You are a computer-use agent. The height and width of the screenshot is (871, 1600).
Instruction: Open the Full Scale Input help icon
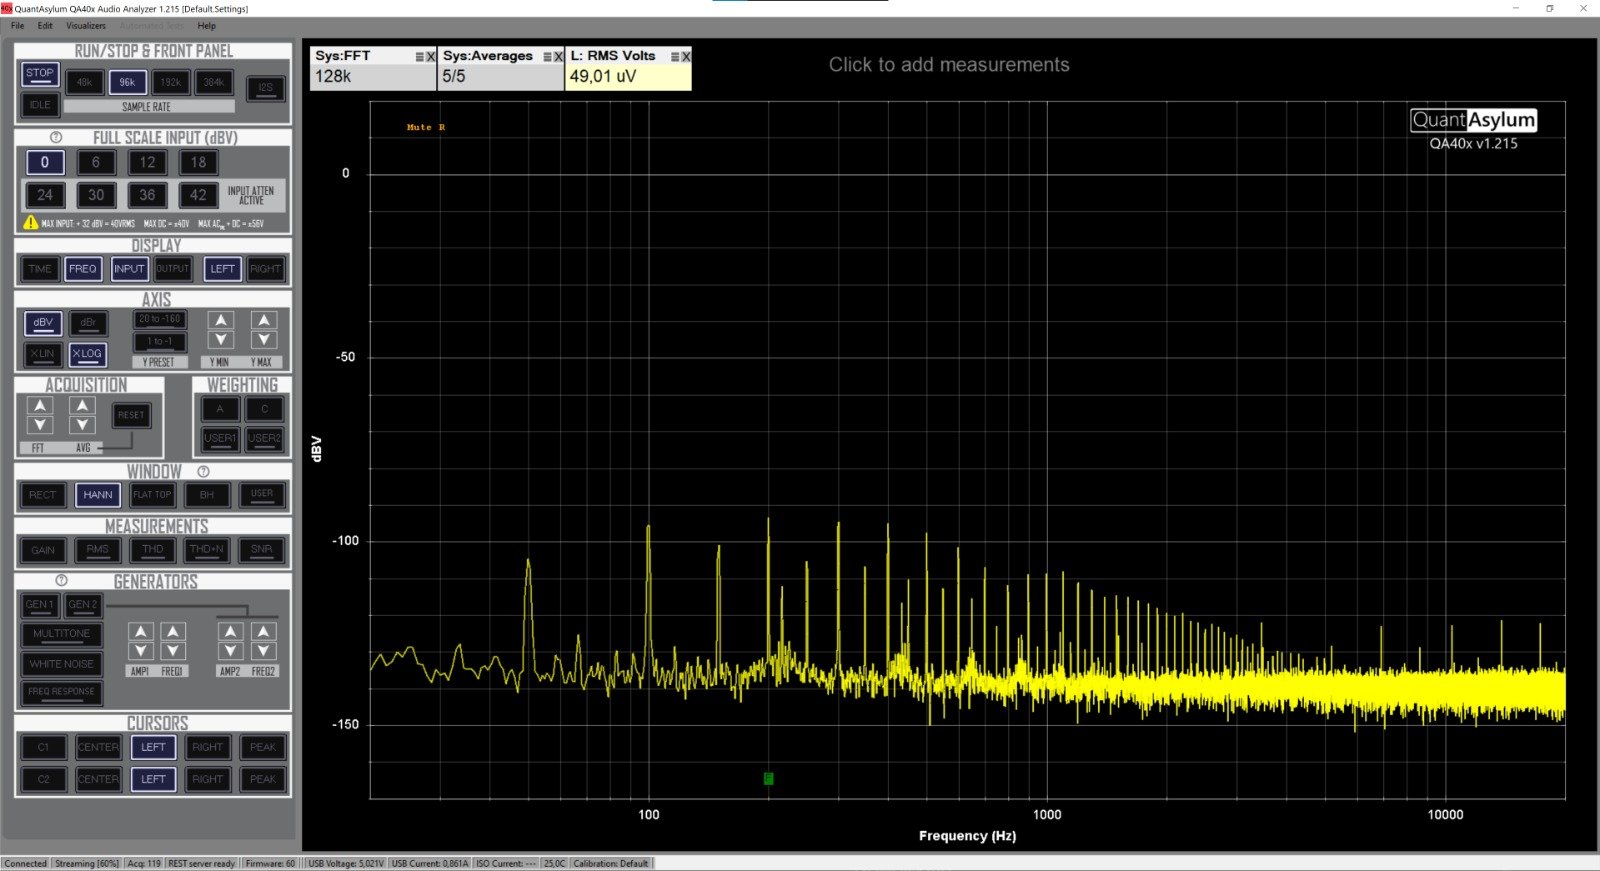click(56, 137)
